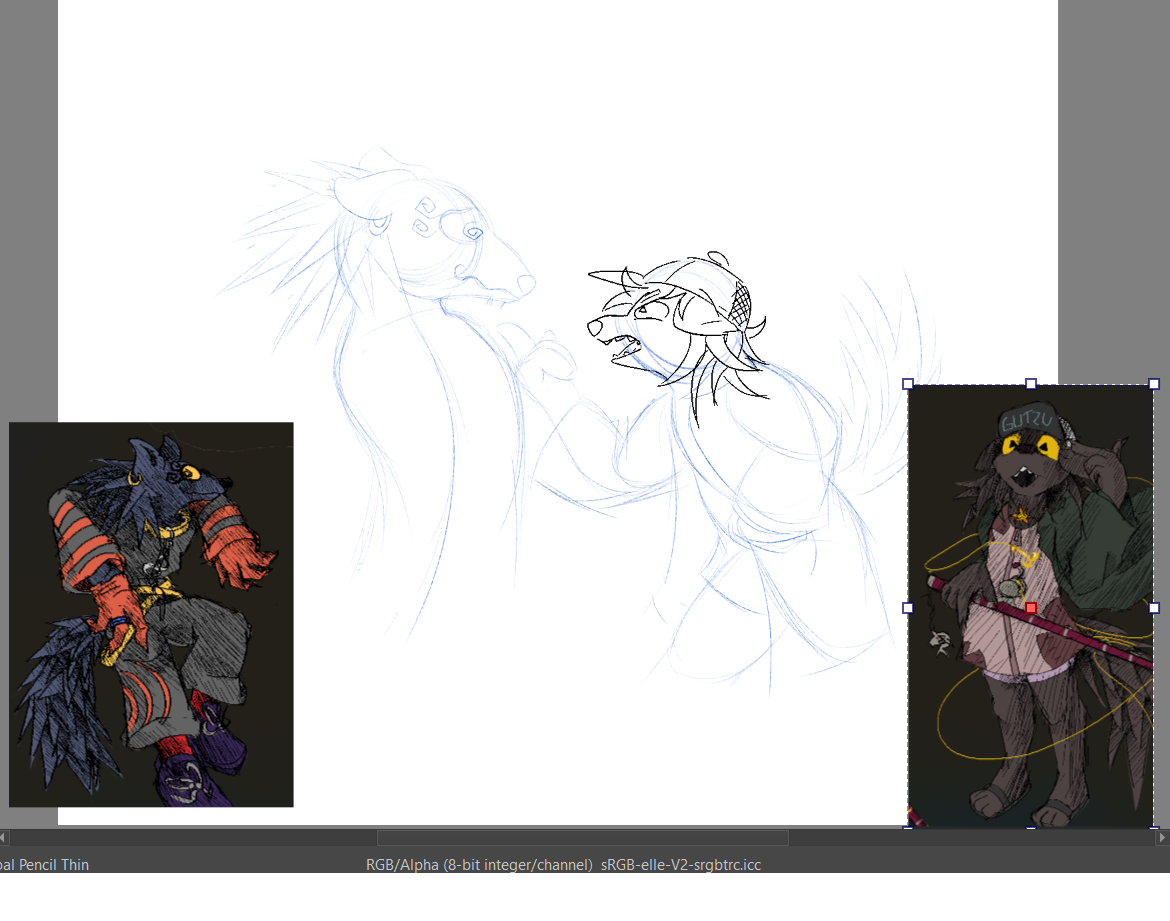Click the left-middle transform handle of the selected image

click(908, 608)
